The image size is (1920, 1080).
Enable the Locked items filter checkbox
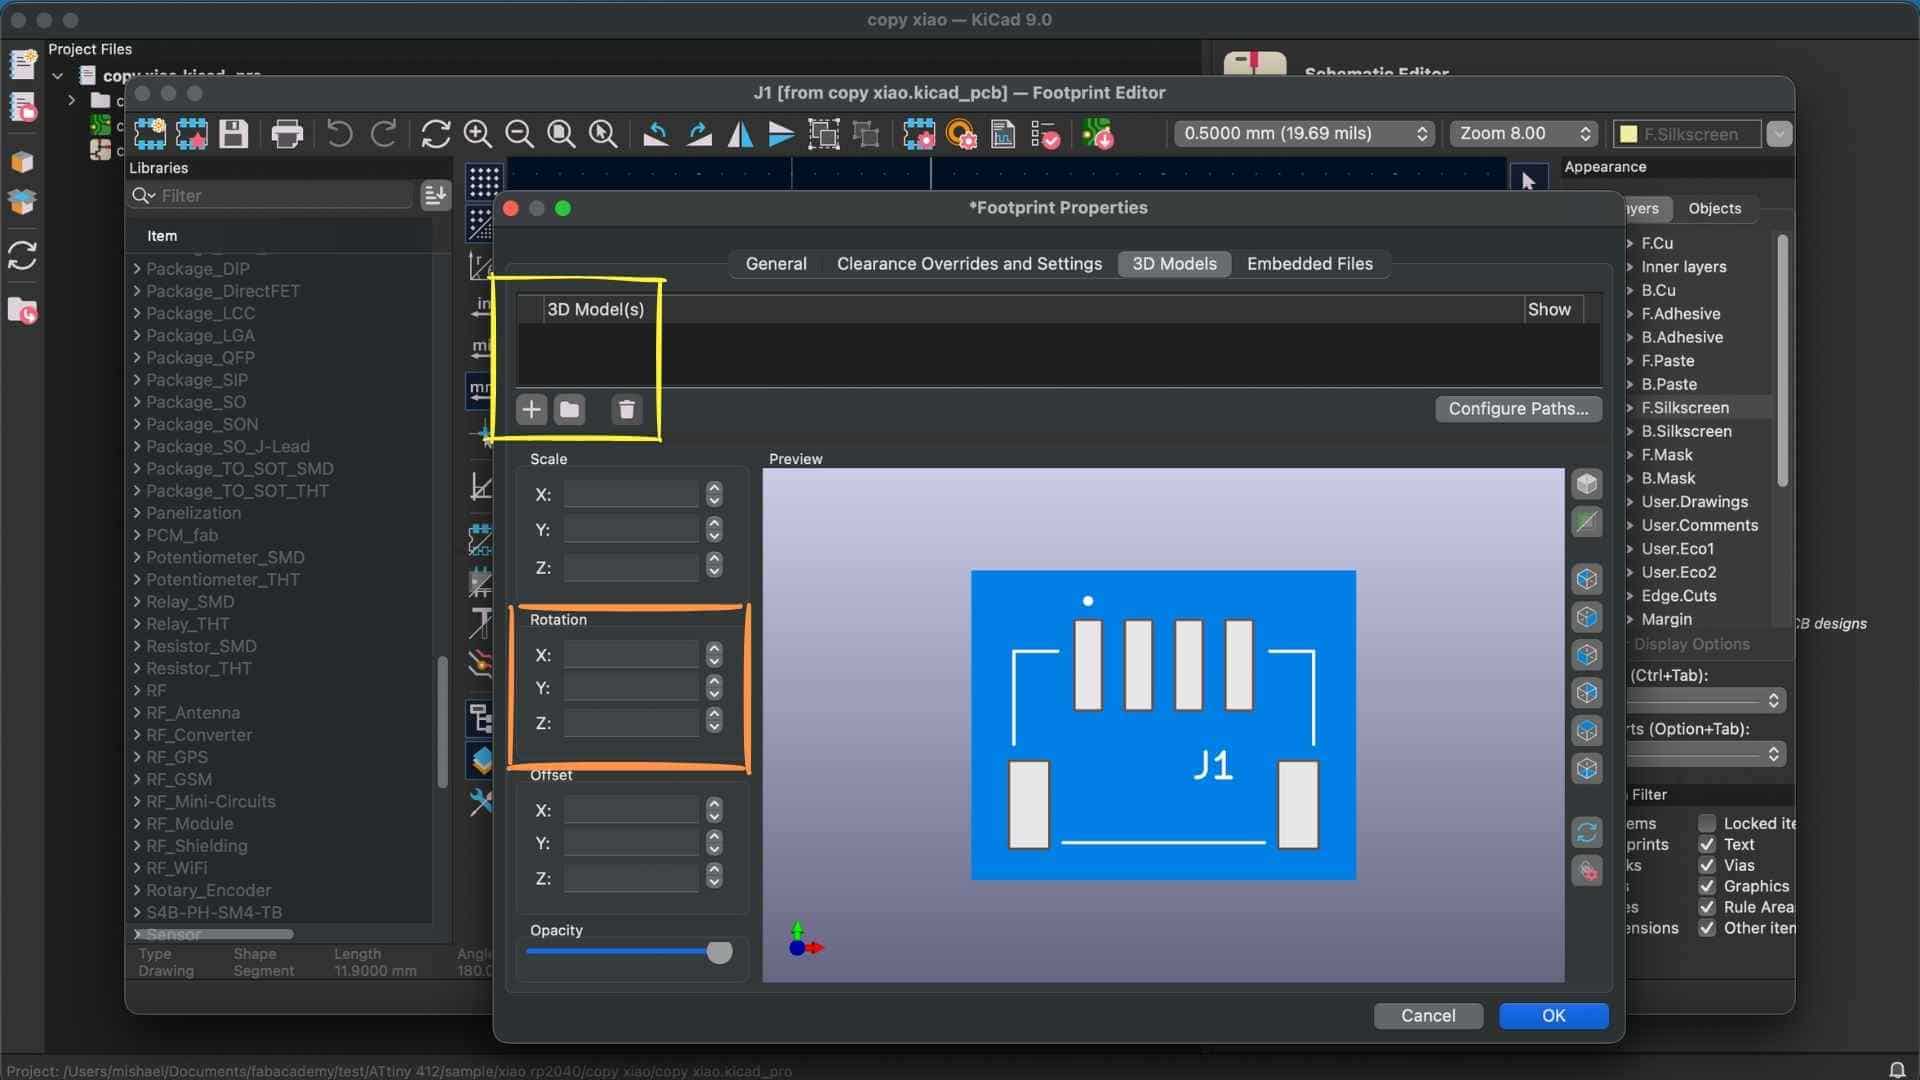1707,823
